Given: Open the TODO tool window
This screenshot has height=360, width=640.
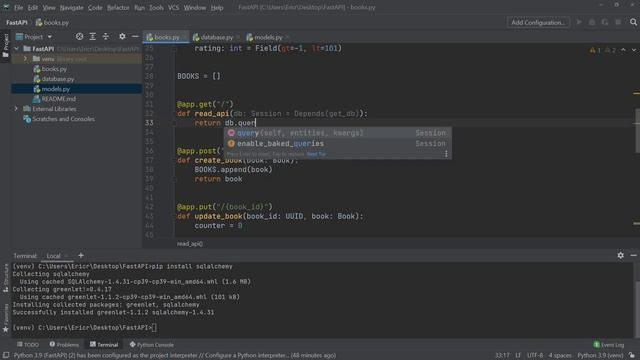Looking at the screenshot, I should 28,345.
